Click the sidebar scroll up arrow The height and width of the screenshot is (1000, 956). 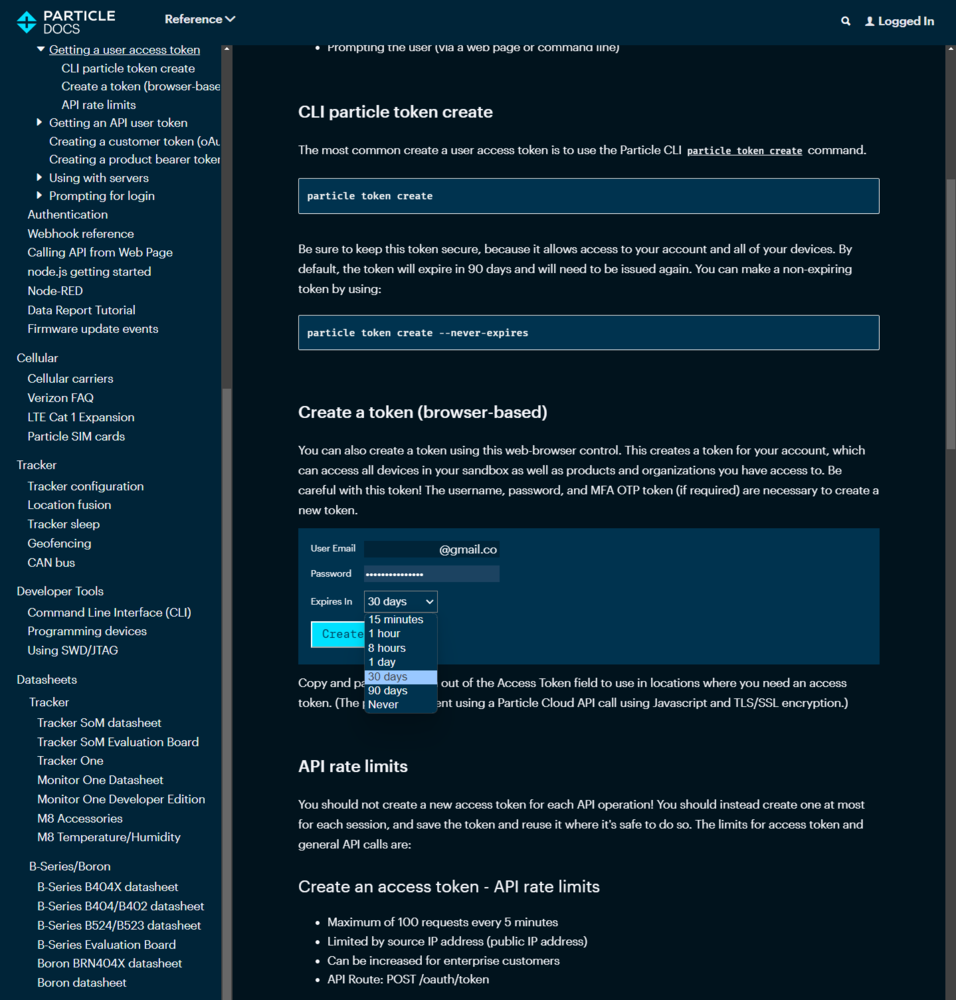click(x=226, y=49)
